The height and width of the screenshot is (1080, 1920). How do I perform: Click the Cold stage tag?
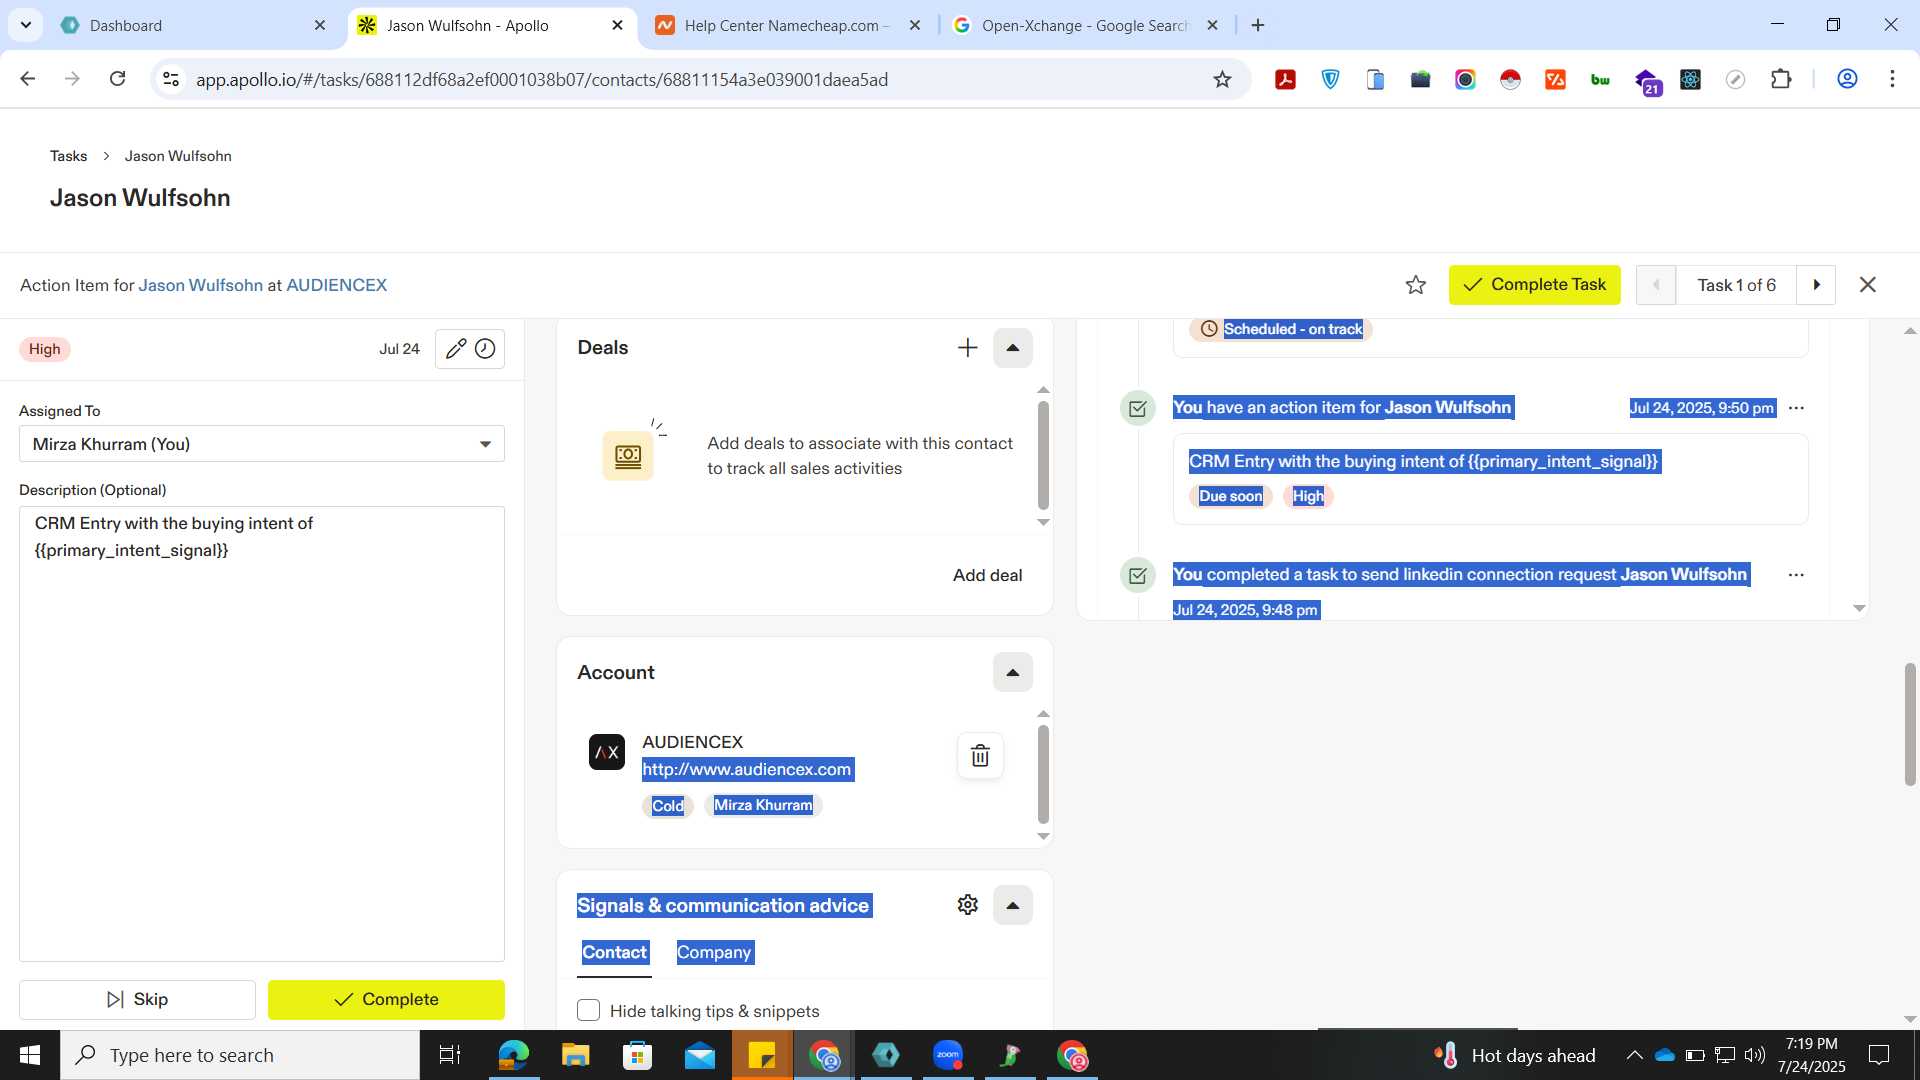point(667,806)
